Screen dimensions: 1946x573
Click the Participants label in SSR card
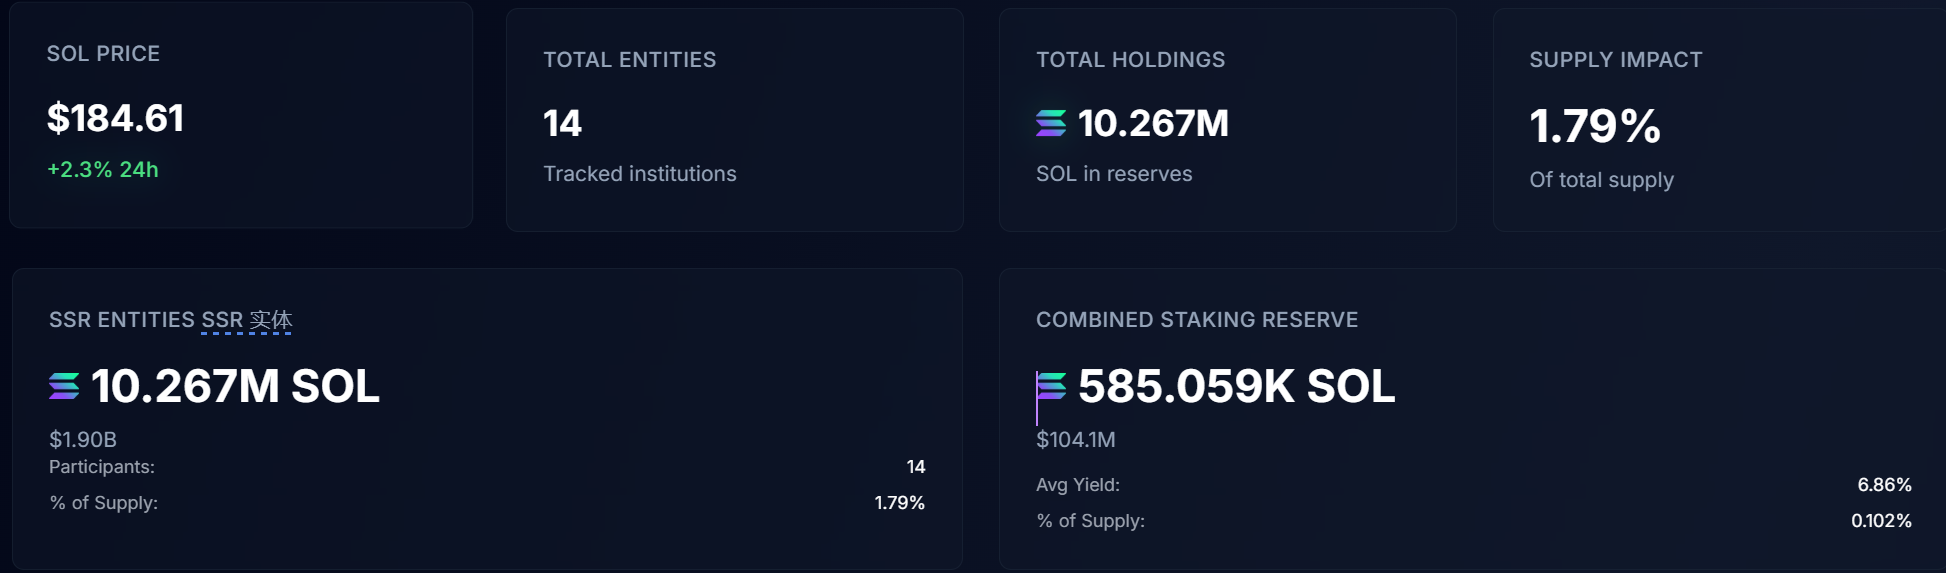[102, 467]
